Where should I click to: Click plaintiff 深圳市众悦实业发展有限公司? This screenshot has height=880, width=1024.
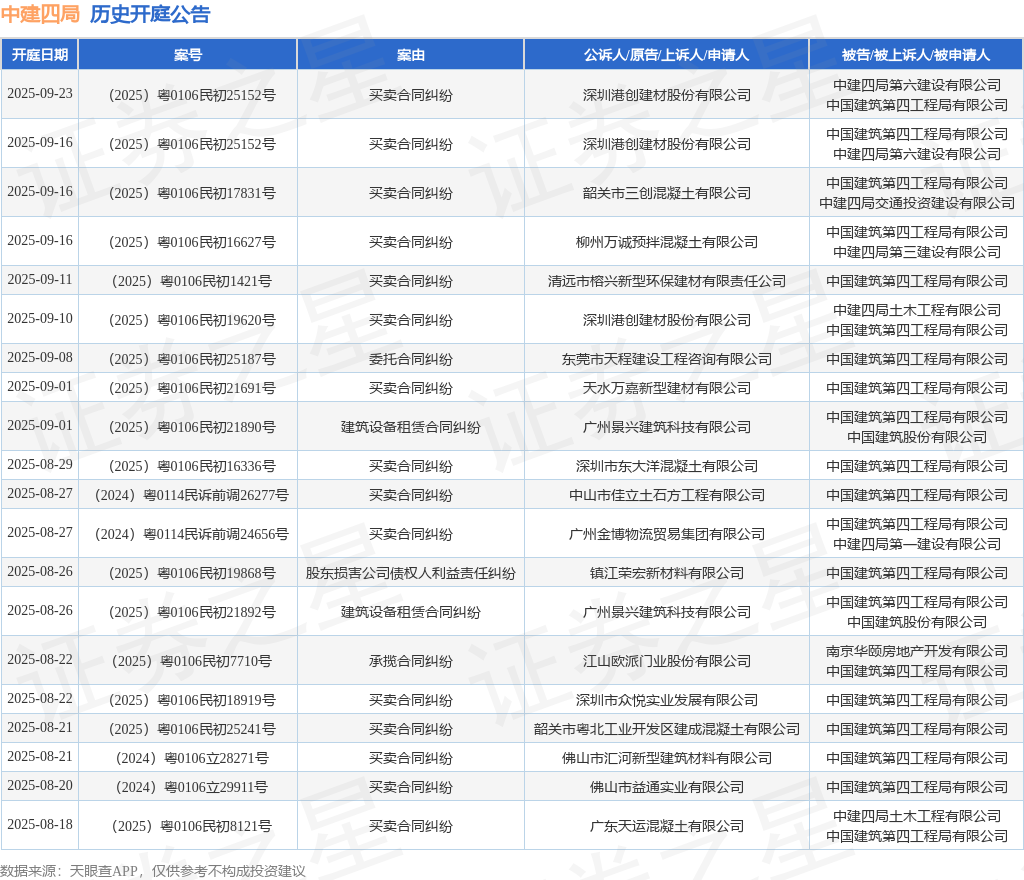667,700
